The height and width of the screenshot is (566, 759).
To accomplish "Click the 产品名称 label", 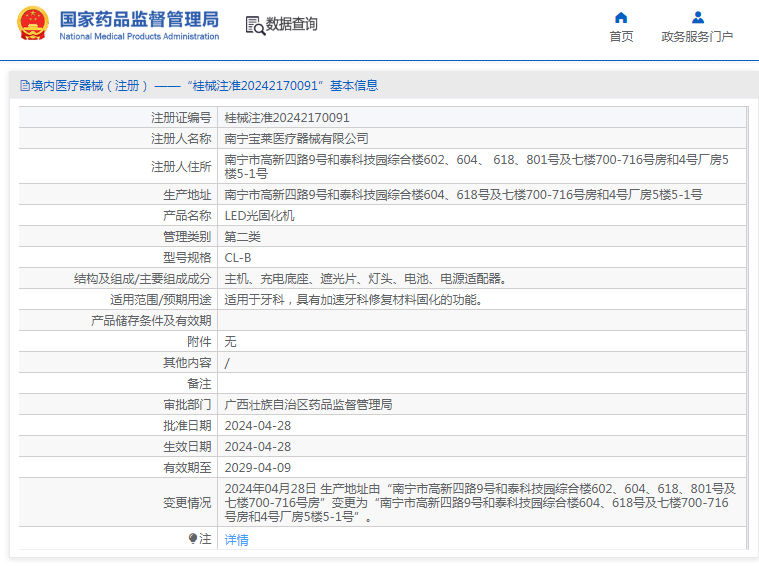I will (187, 215).
